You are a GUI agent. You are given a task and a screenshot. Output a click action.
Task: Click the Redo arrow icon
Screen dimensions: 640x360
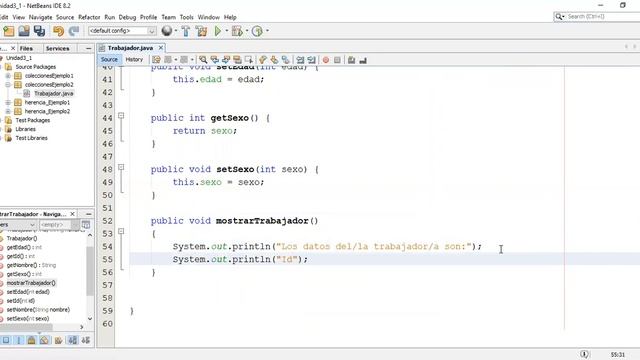74,31
